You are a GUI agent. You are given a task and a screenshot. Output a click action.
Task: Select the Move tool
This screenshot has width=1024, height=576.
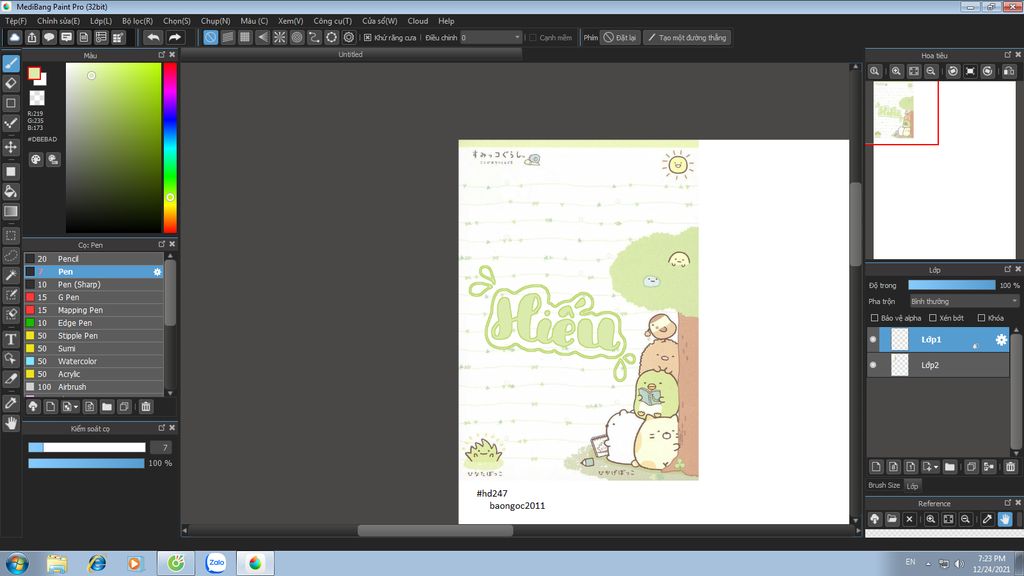click(x=11, y=147)
